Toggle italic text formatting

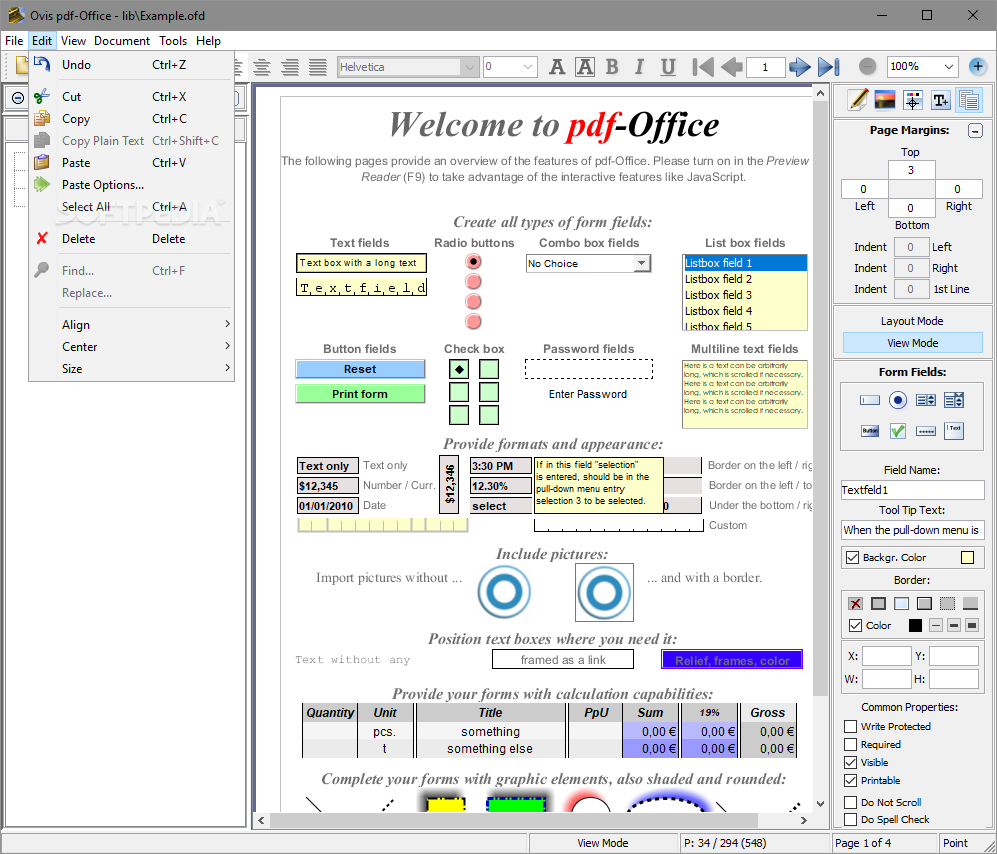(640, 66)
